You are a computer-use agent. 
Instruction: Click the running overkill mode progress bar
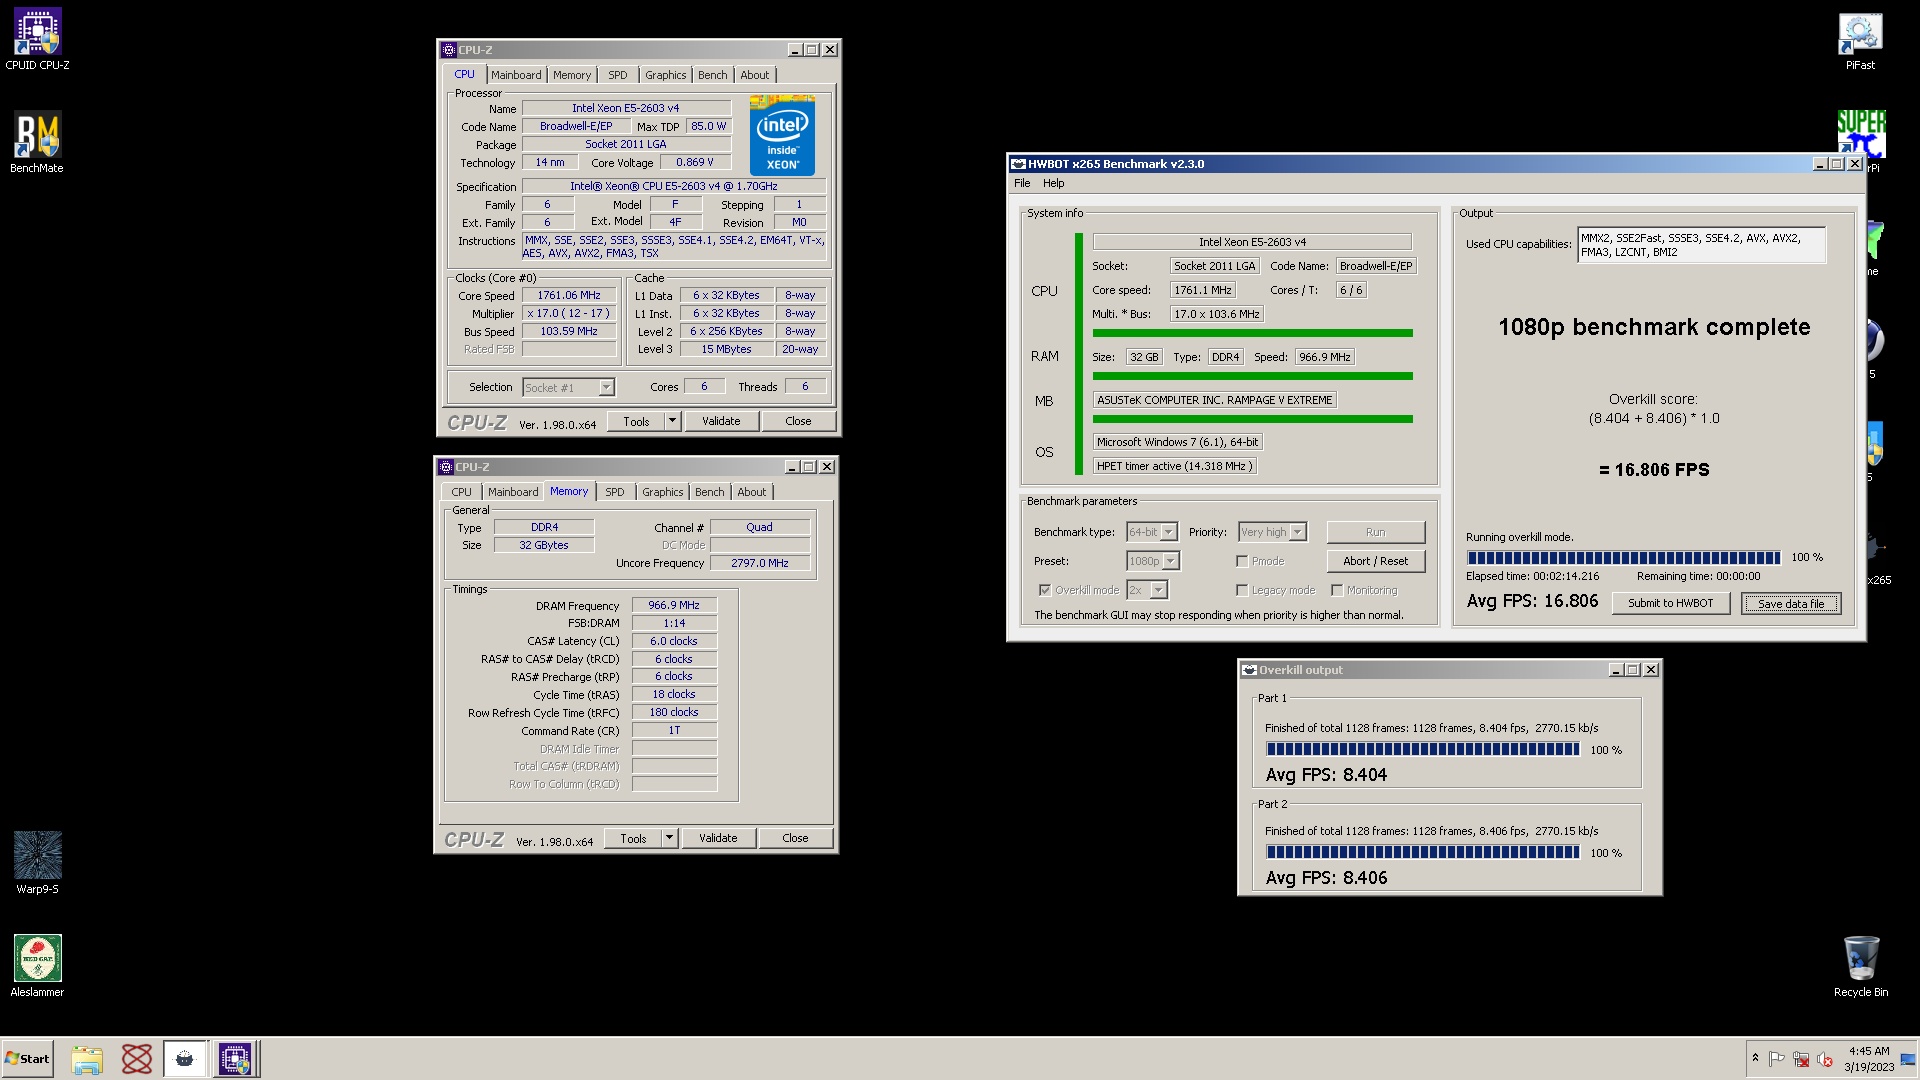[1623, 557]
